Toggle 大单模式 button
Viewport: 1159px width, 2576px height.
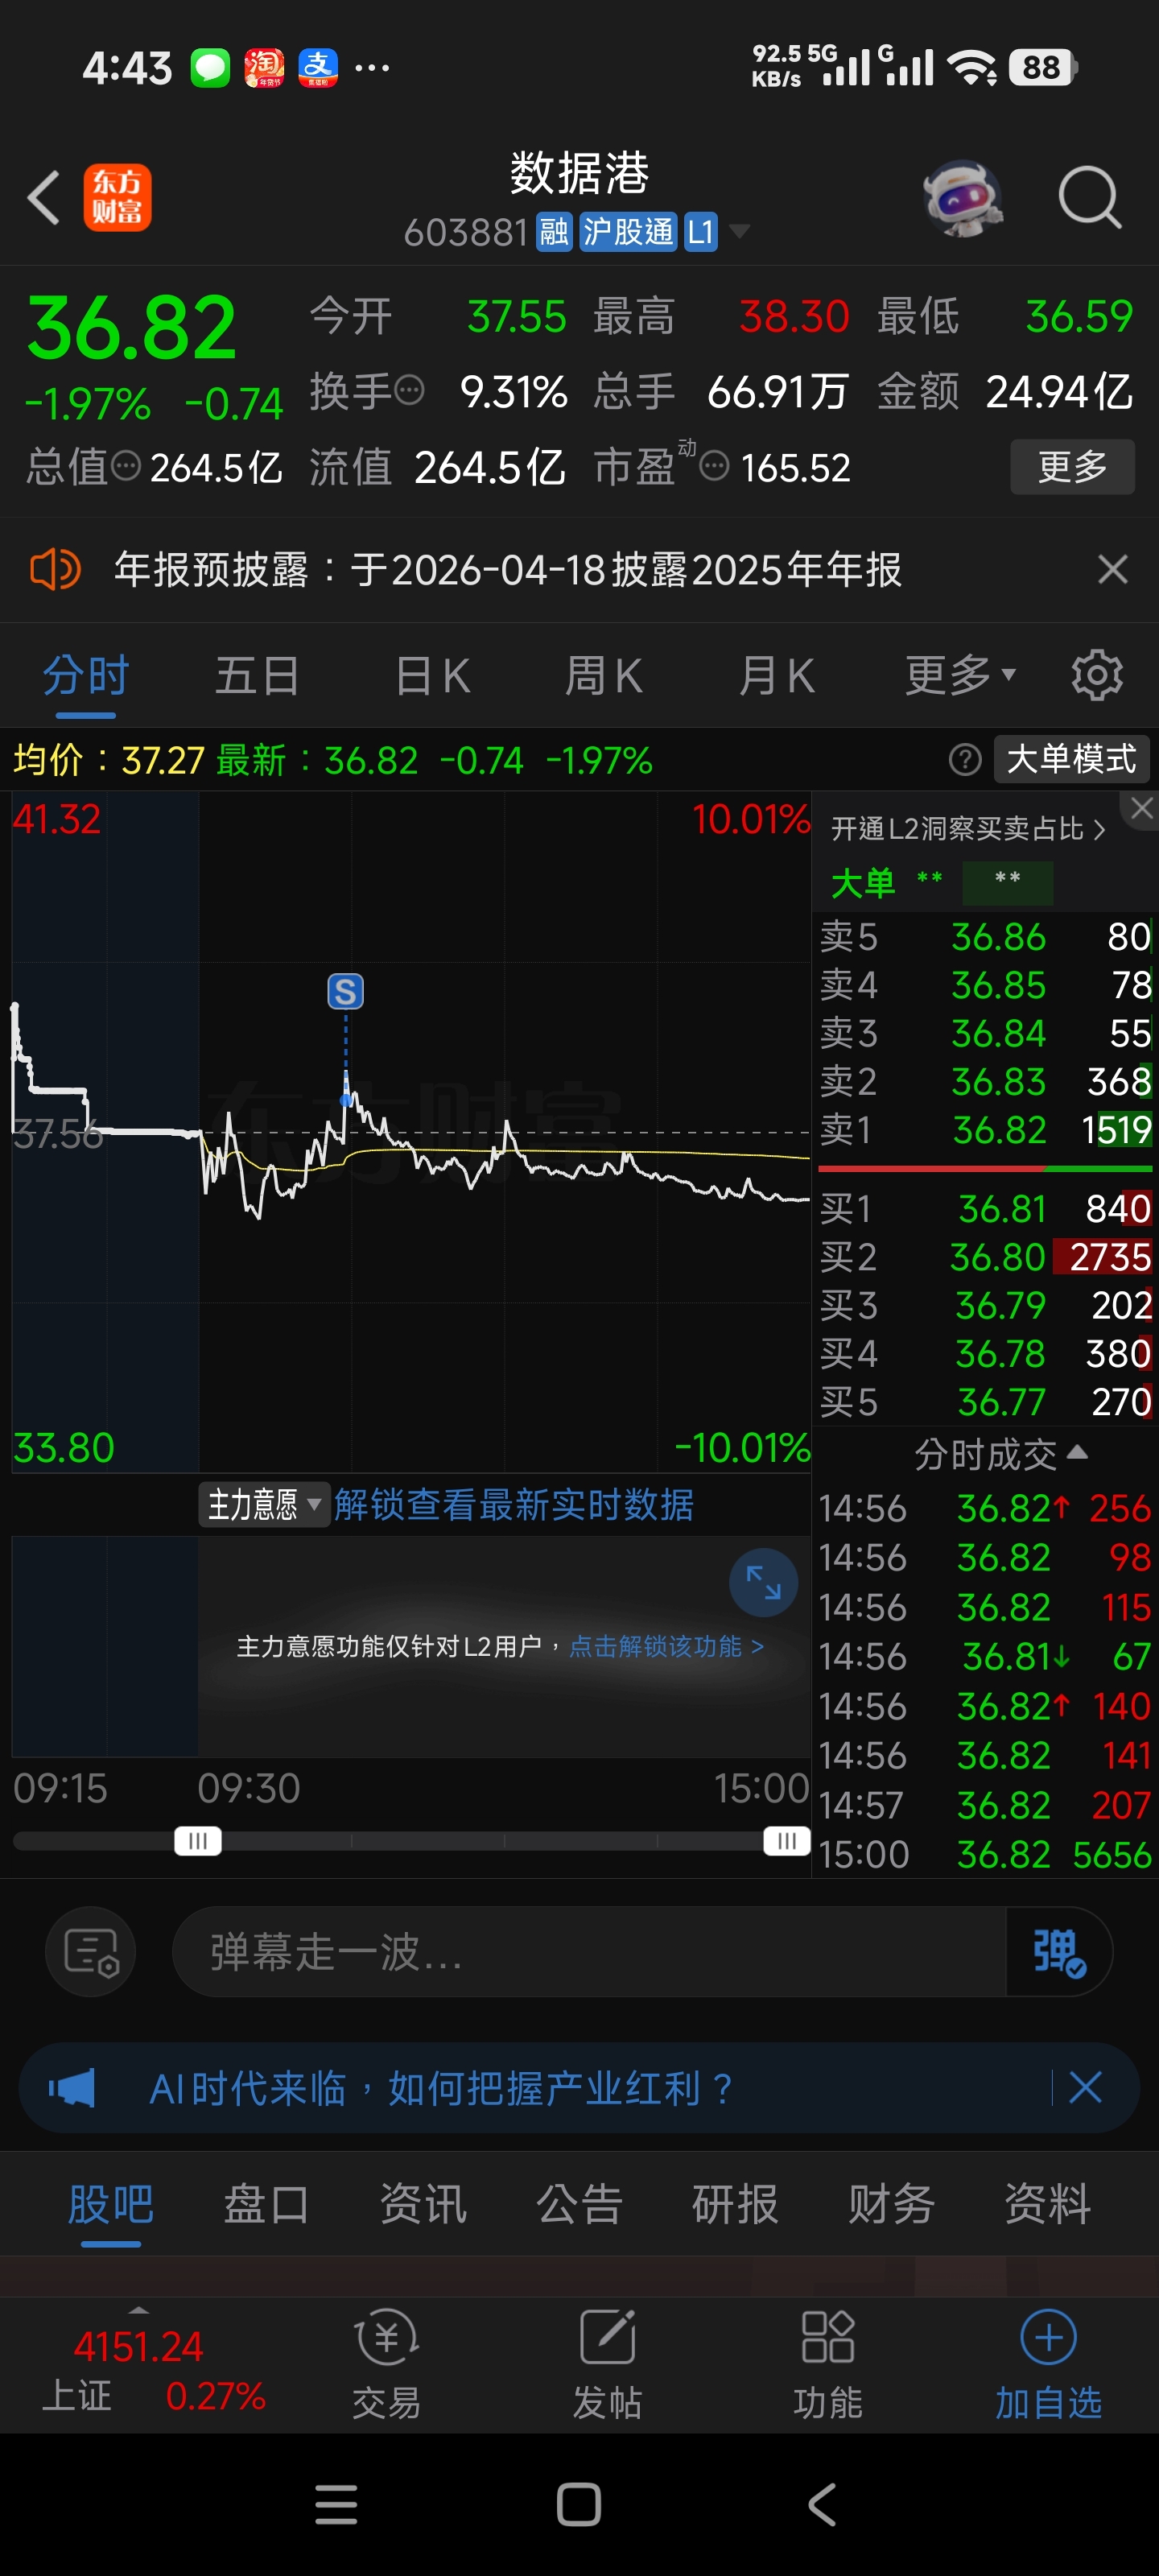(1072, 759)
